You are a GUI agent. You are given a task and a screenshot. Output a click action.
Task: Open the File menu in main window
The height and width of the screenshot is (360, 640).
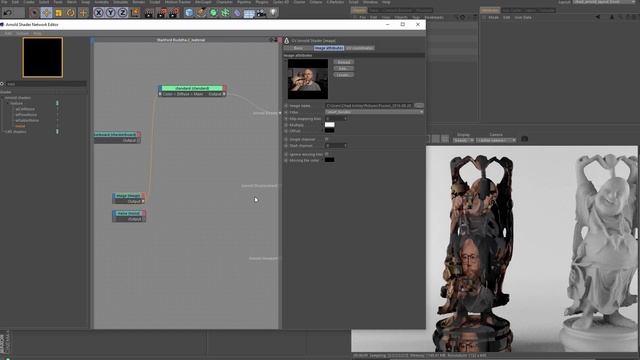(4, 2)
